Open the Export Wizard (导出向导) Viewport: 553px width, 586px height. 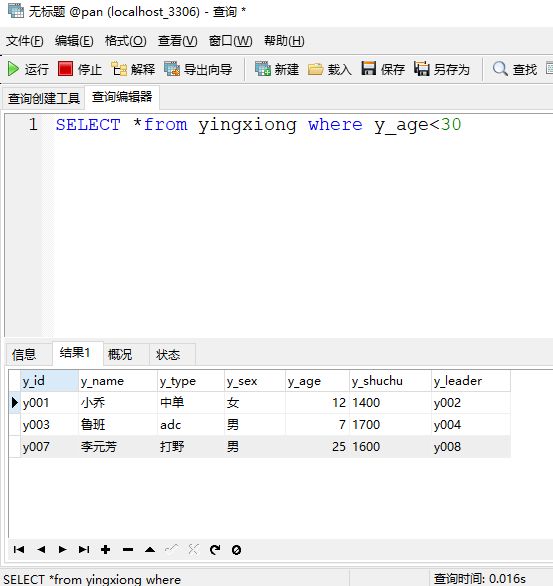coord(172,69)
